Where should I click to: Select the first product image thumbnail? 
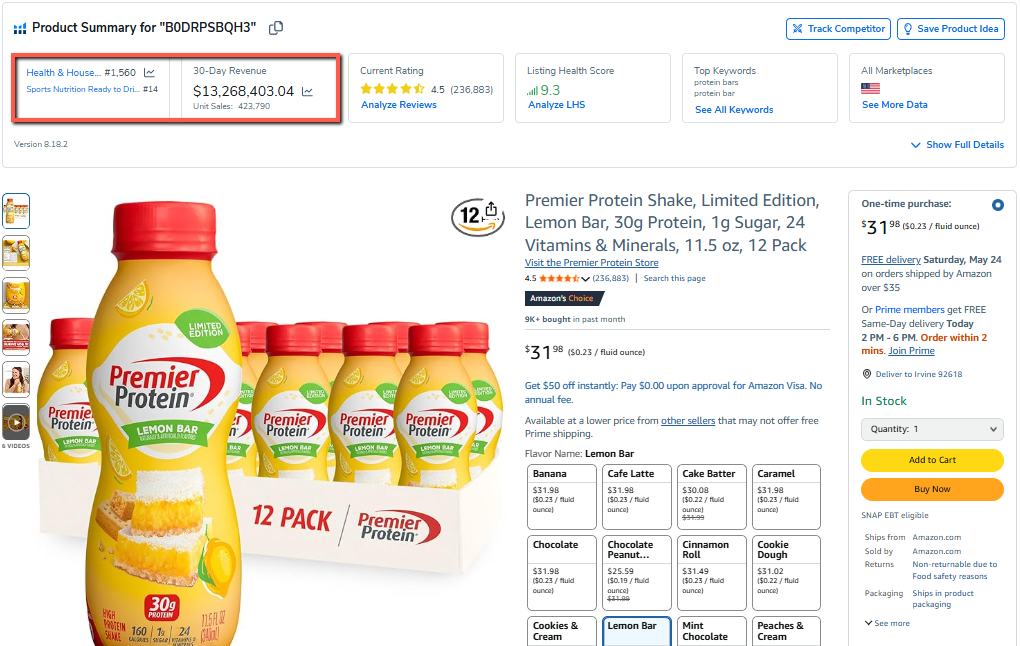click(x=16, y=211)
